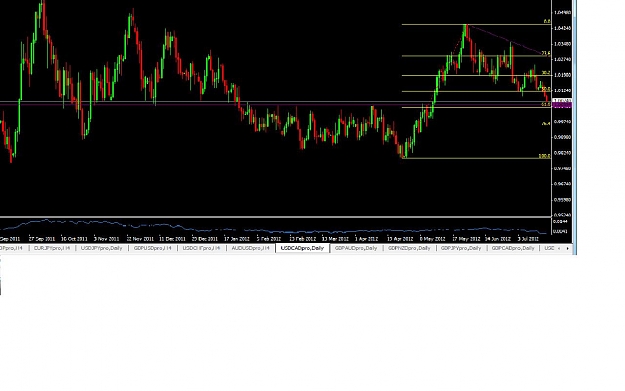Switch to the GBPAUDpro,Daily chart tab
The height and width of the screenshot is (391, 625).
coord(356,248)
